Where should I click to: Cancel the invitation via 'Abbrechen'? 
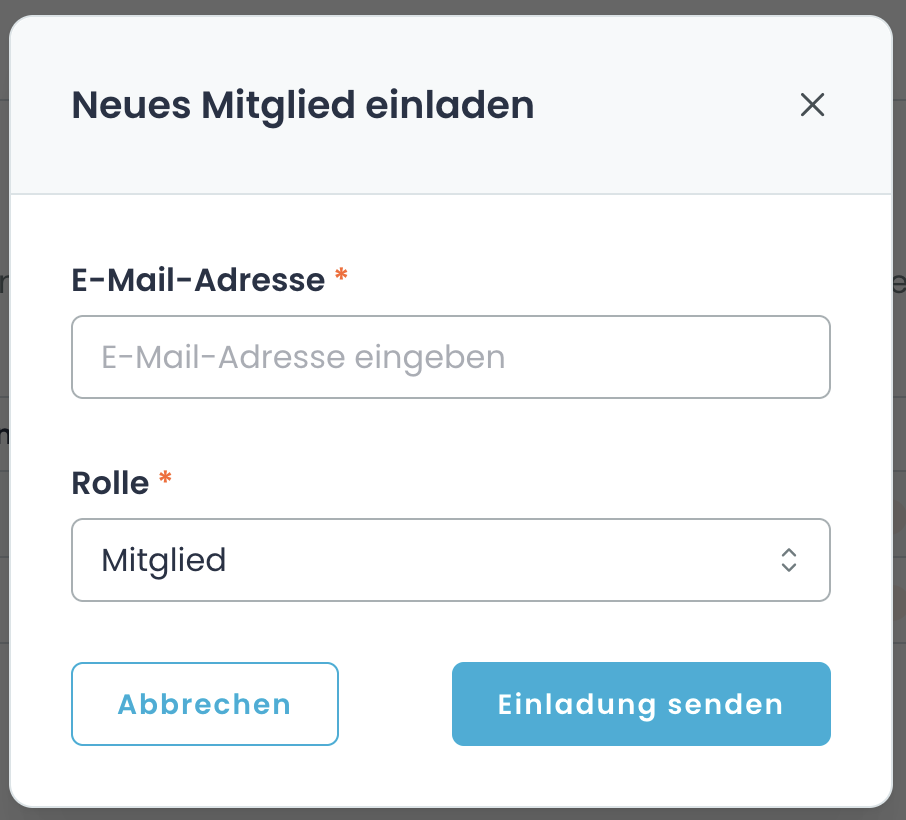click(x=204, y=704)
